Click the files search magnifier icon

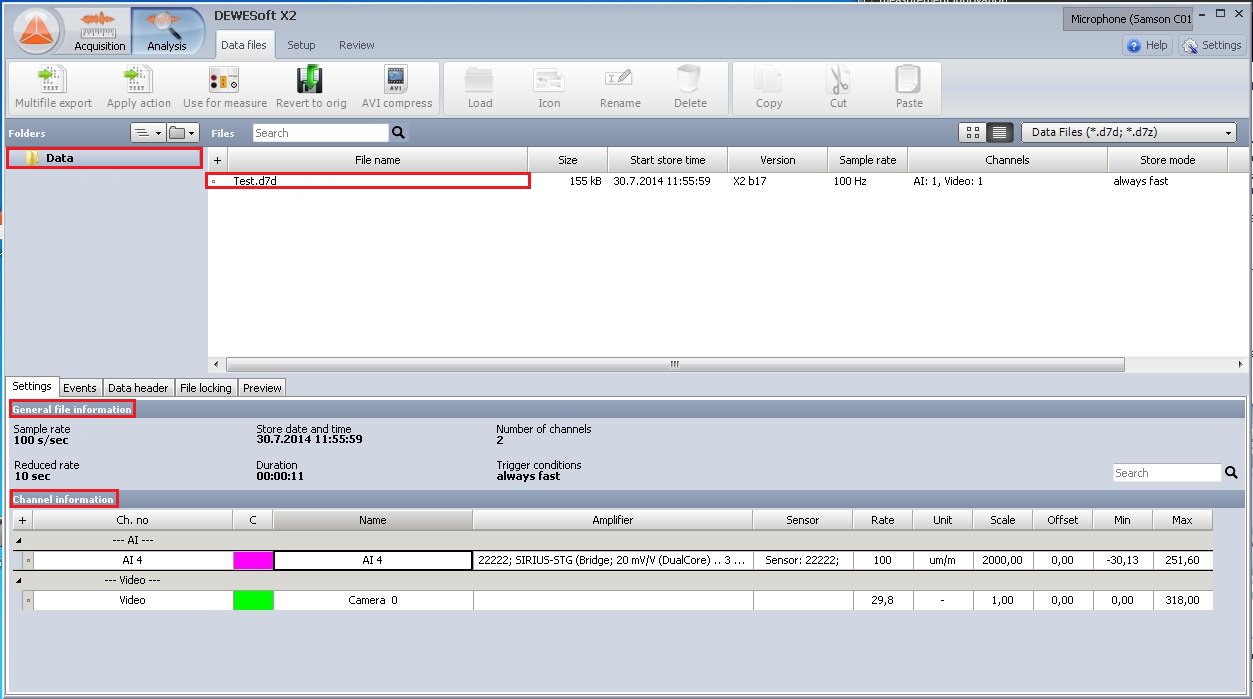(398, 133)
